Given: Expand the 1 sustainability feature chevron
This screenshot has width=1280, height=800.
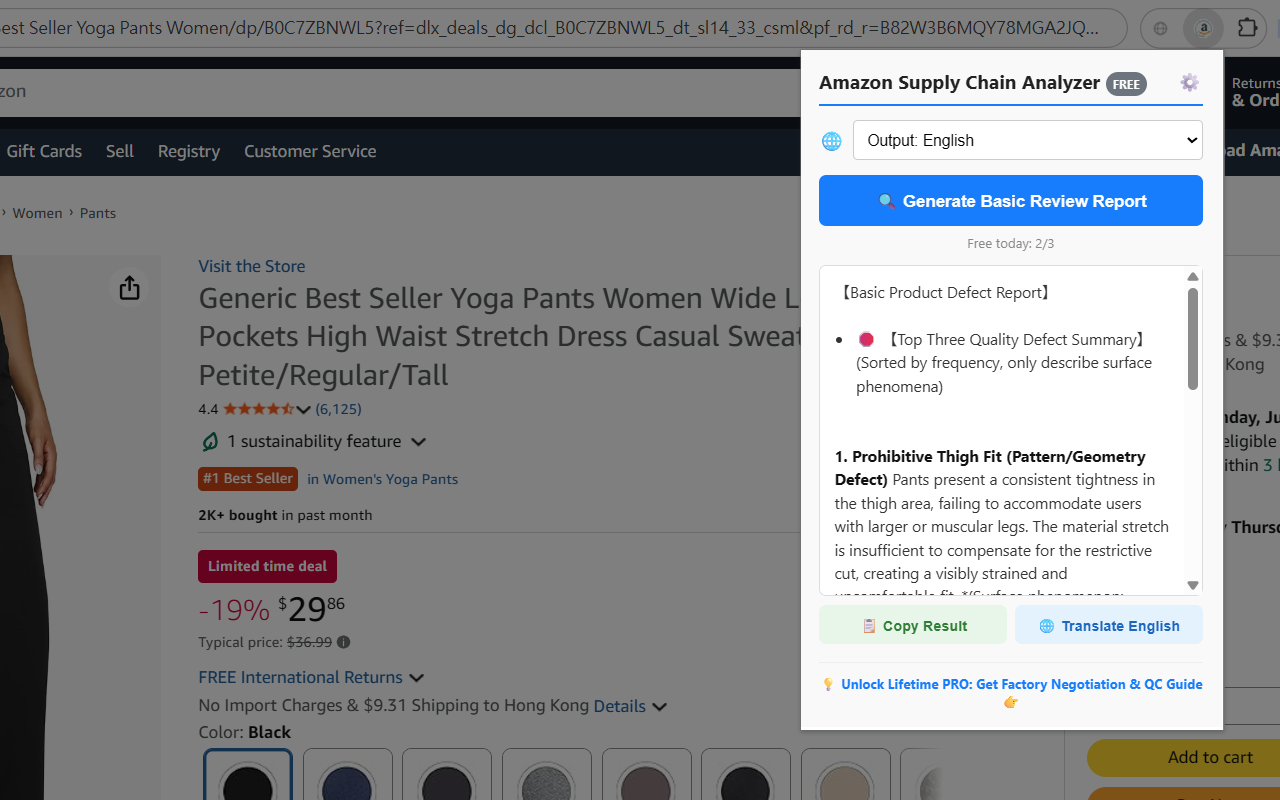Looking at the screenshot, I should pyautogui.click(x=419, y=442).
